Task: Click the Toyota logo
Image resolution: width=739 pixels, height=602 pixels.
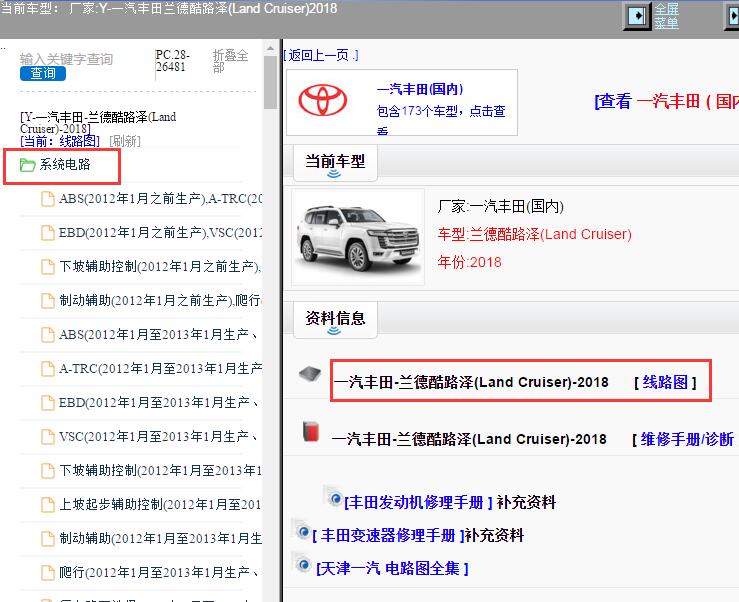Action: [x=323, y=100]
